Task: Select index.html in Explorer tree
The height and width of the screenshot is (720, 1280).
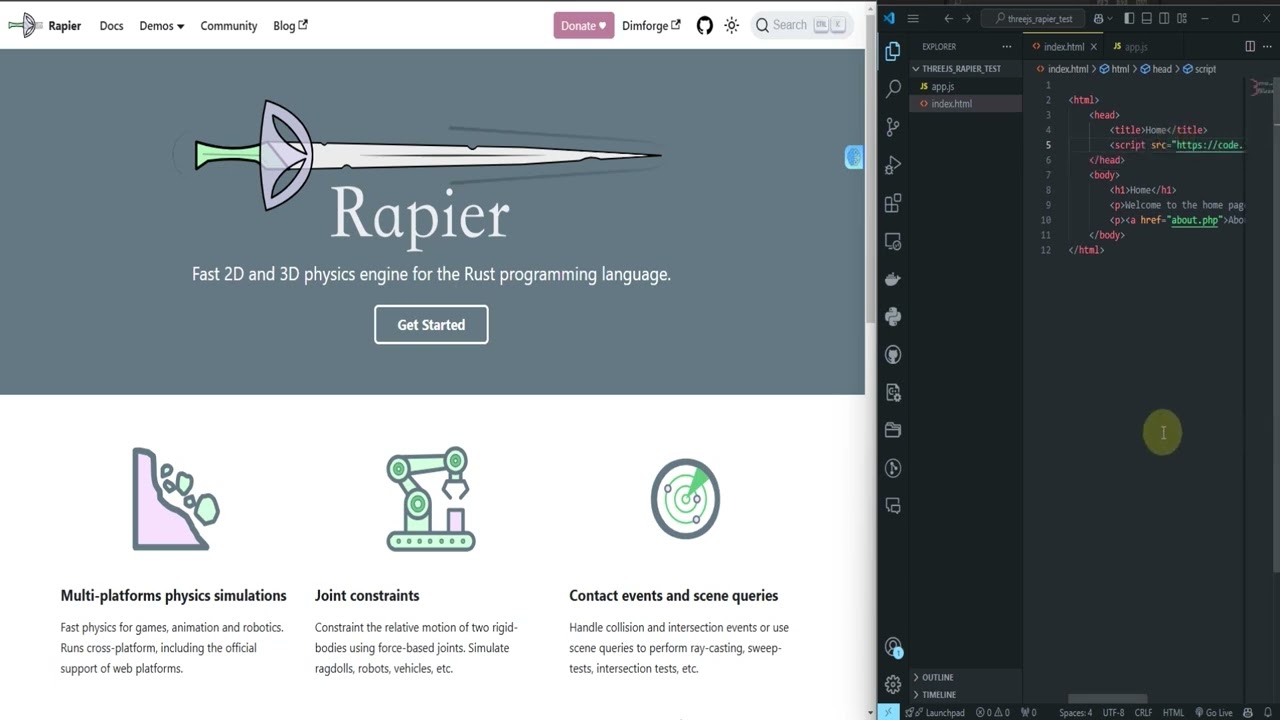Action: point(965,104)
